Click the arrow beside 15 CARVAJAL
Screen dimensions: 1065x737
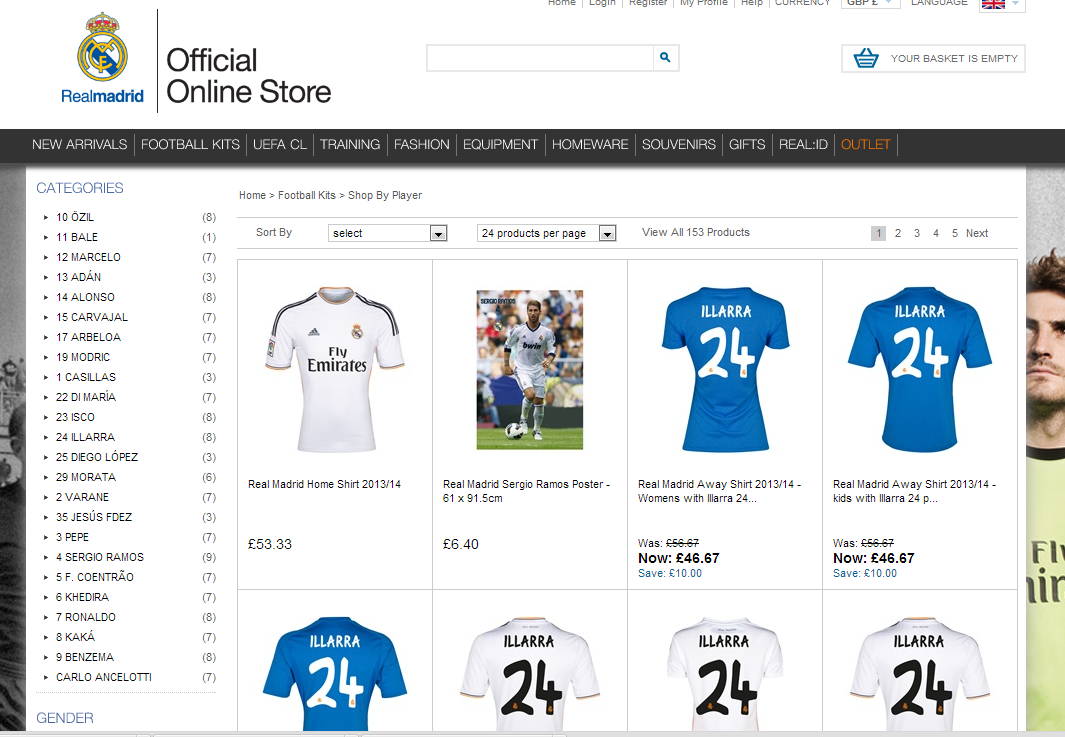46,317
